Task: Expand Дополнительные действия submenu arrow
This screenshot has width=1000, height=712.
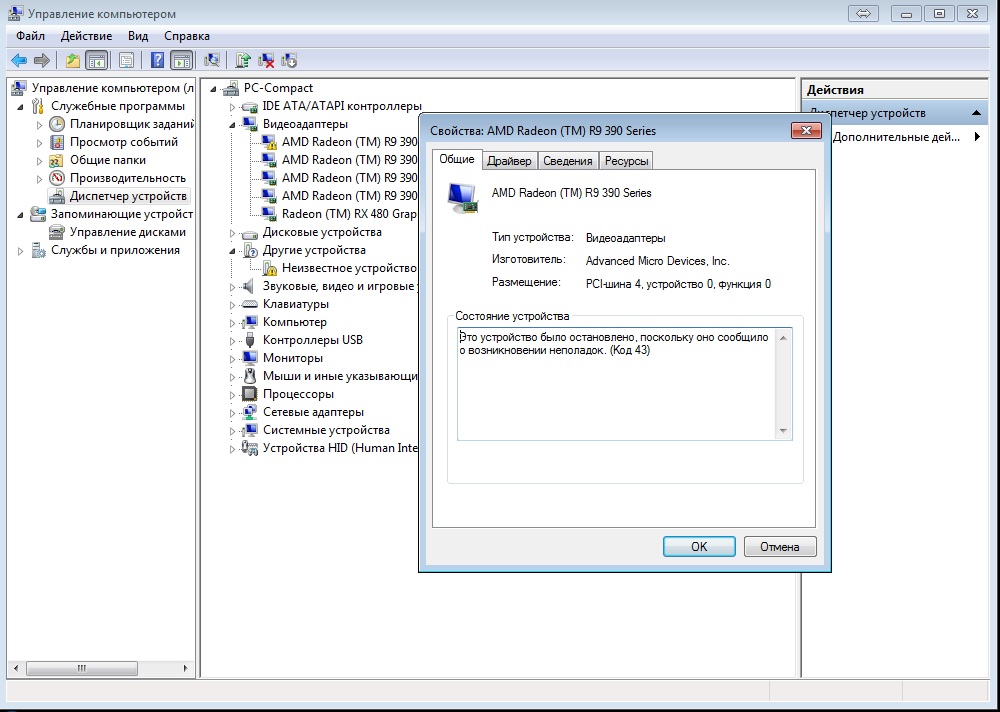Action: coord(977,137)
